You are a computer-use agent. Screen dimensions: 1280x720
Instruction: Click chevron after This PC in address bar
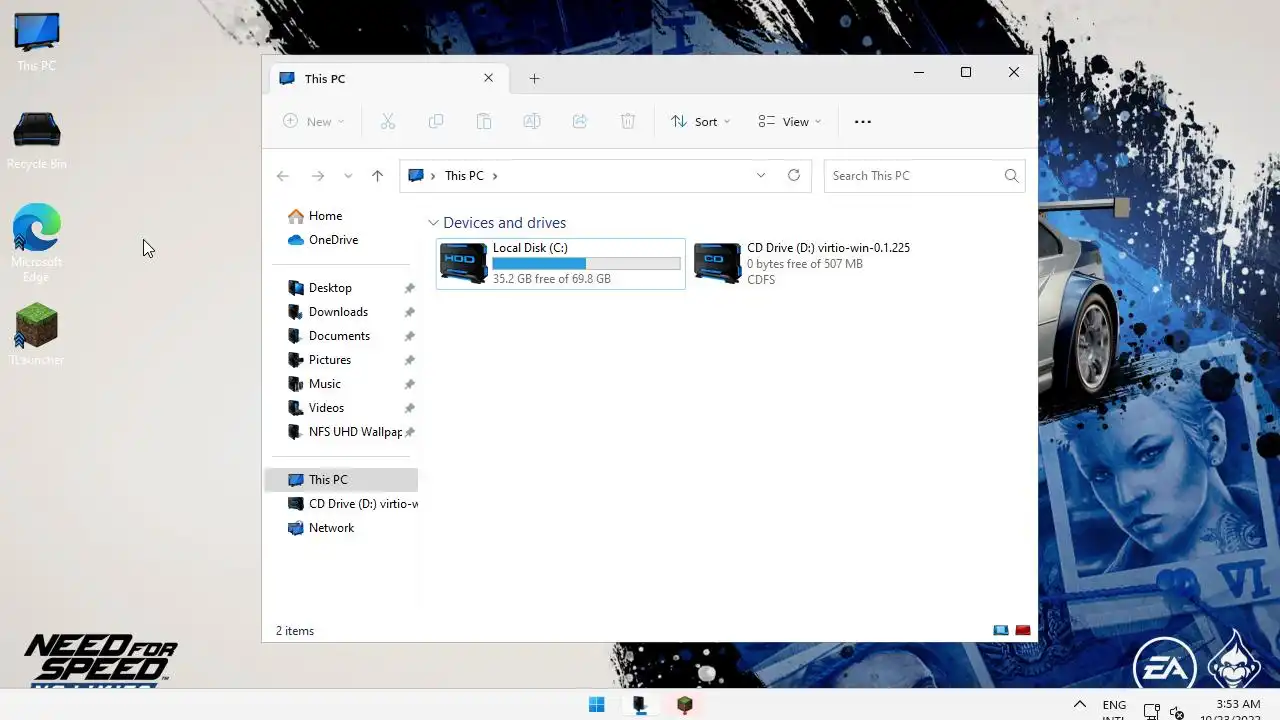pyautogui.click(x=495, y=176)
